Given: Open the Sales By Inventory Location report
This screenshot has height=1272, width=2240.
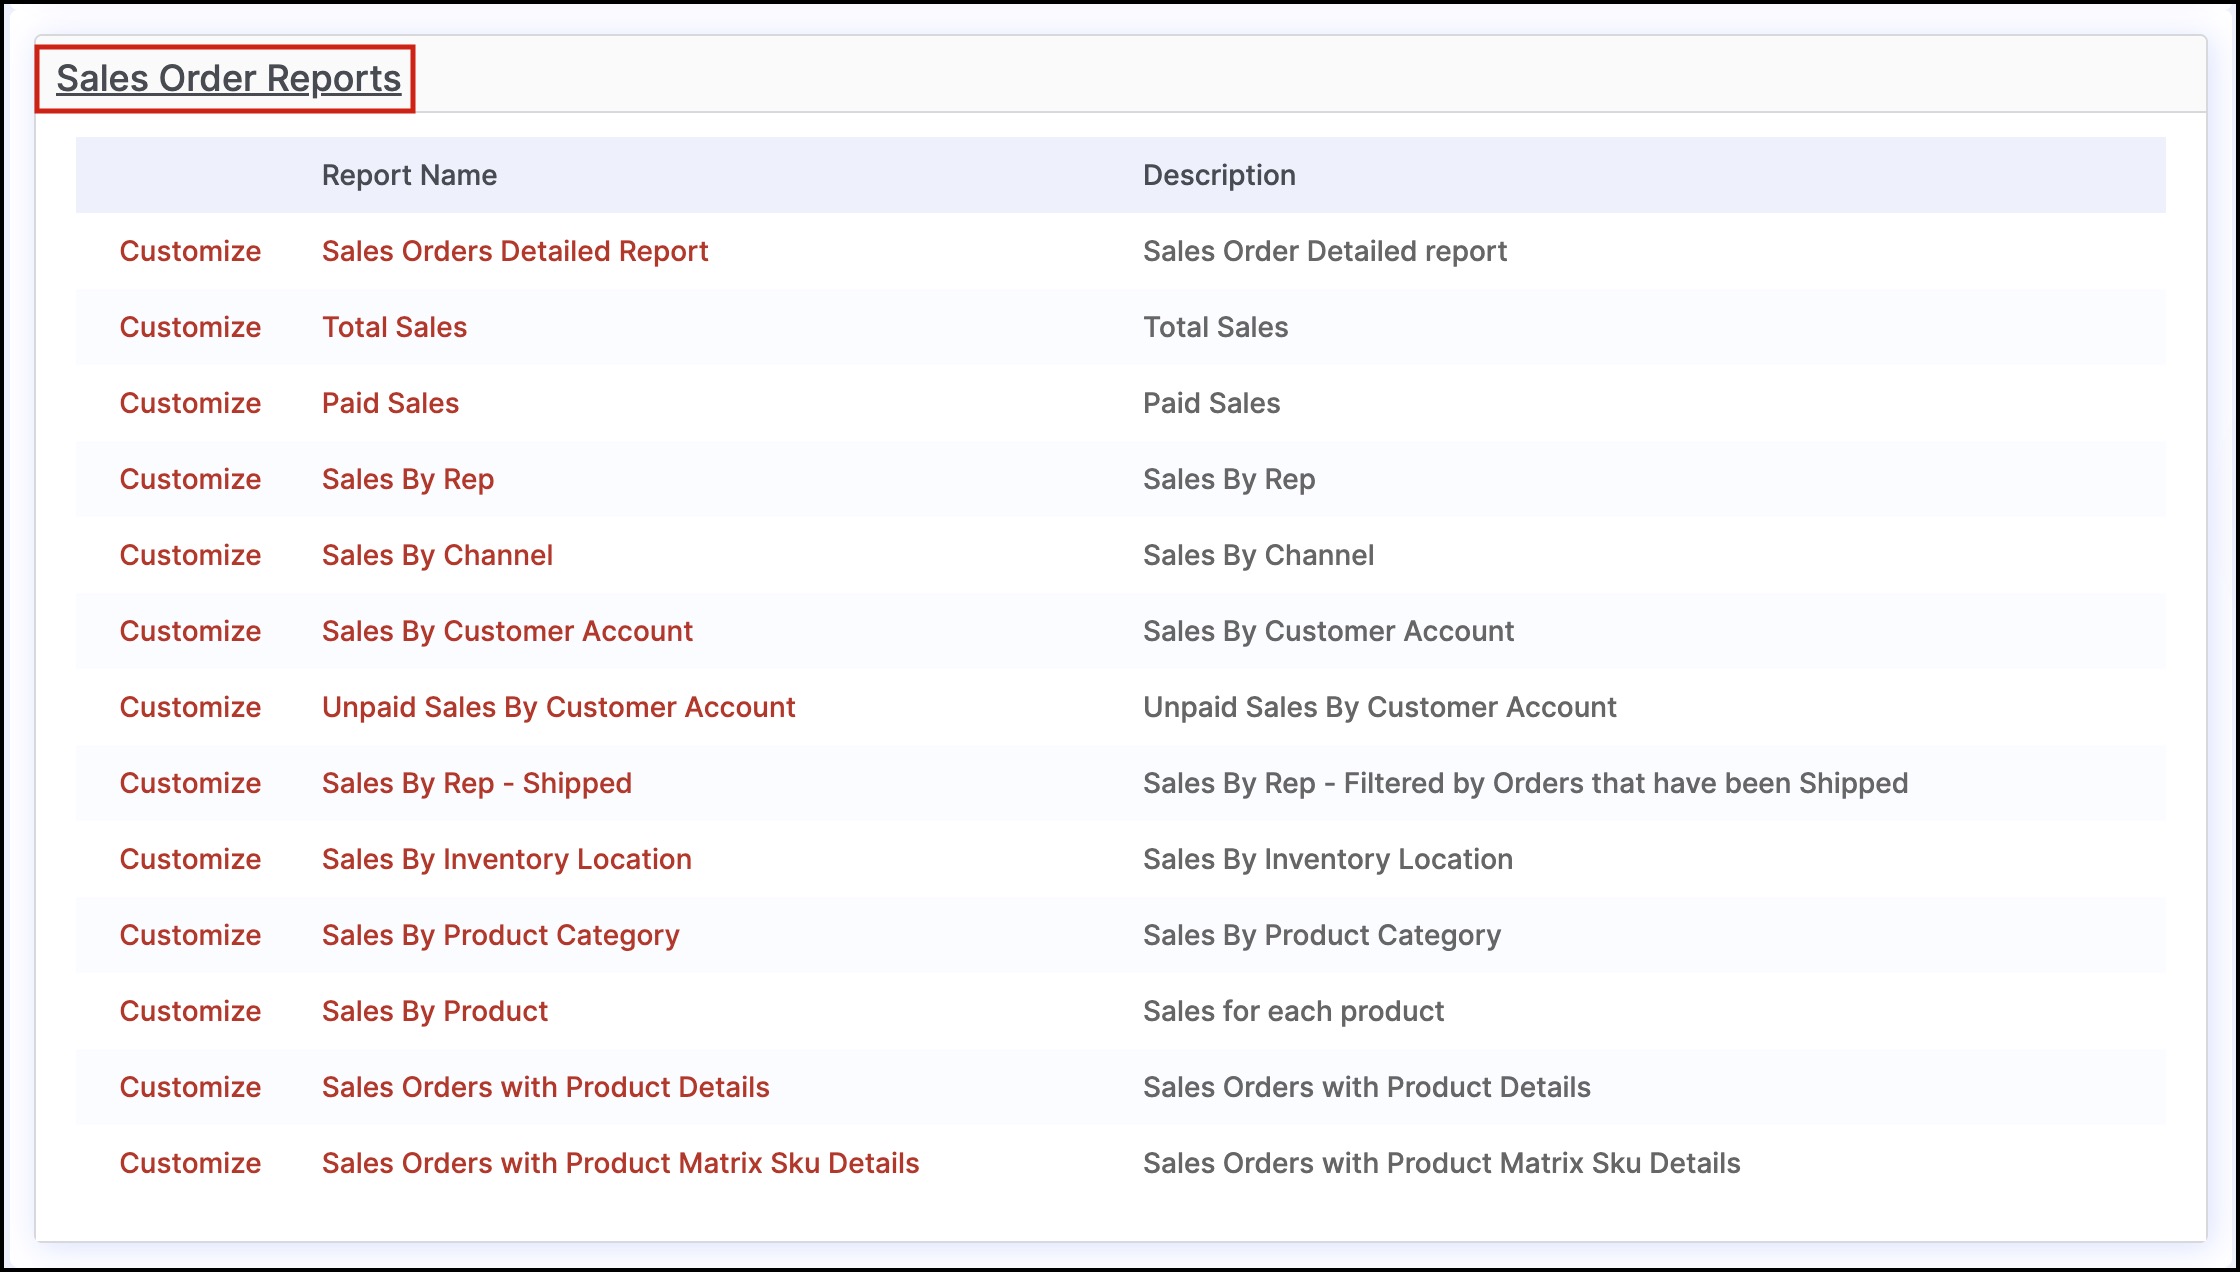Looking at the screenshot, I should (506, 859).
